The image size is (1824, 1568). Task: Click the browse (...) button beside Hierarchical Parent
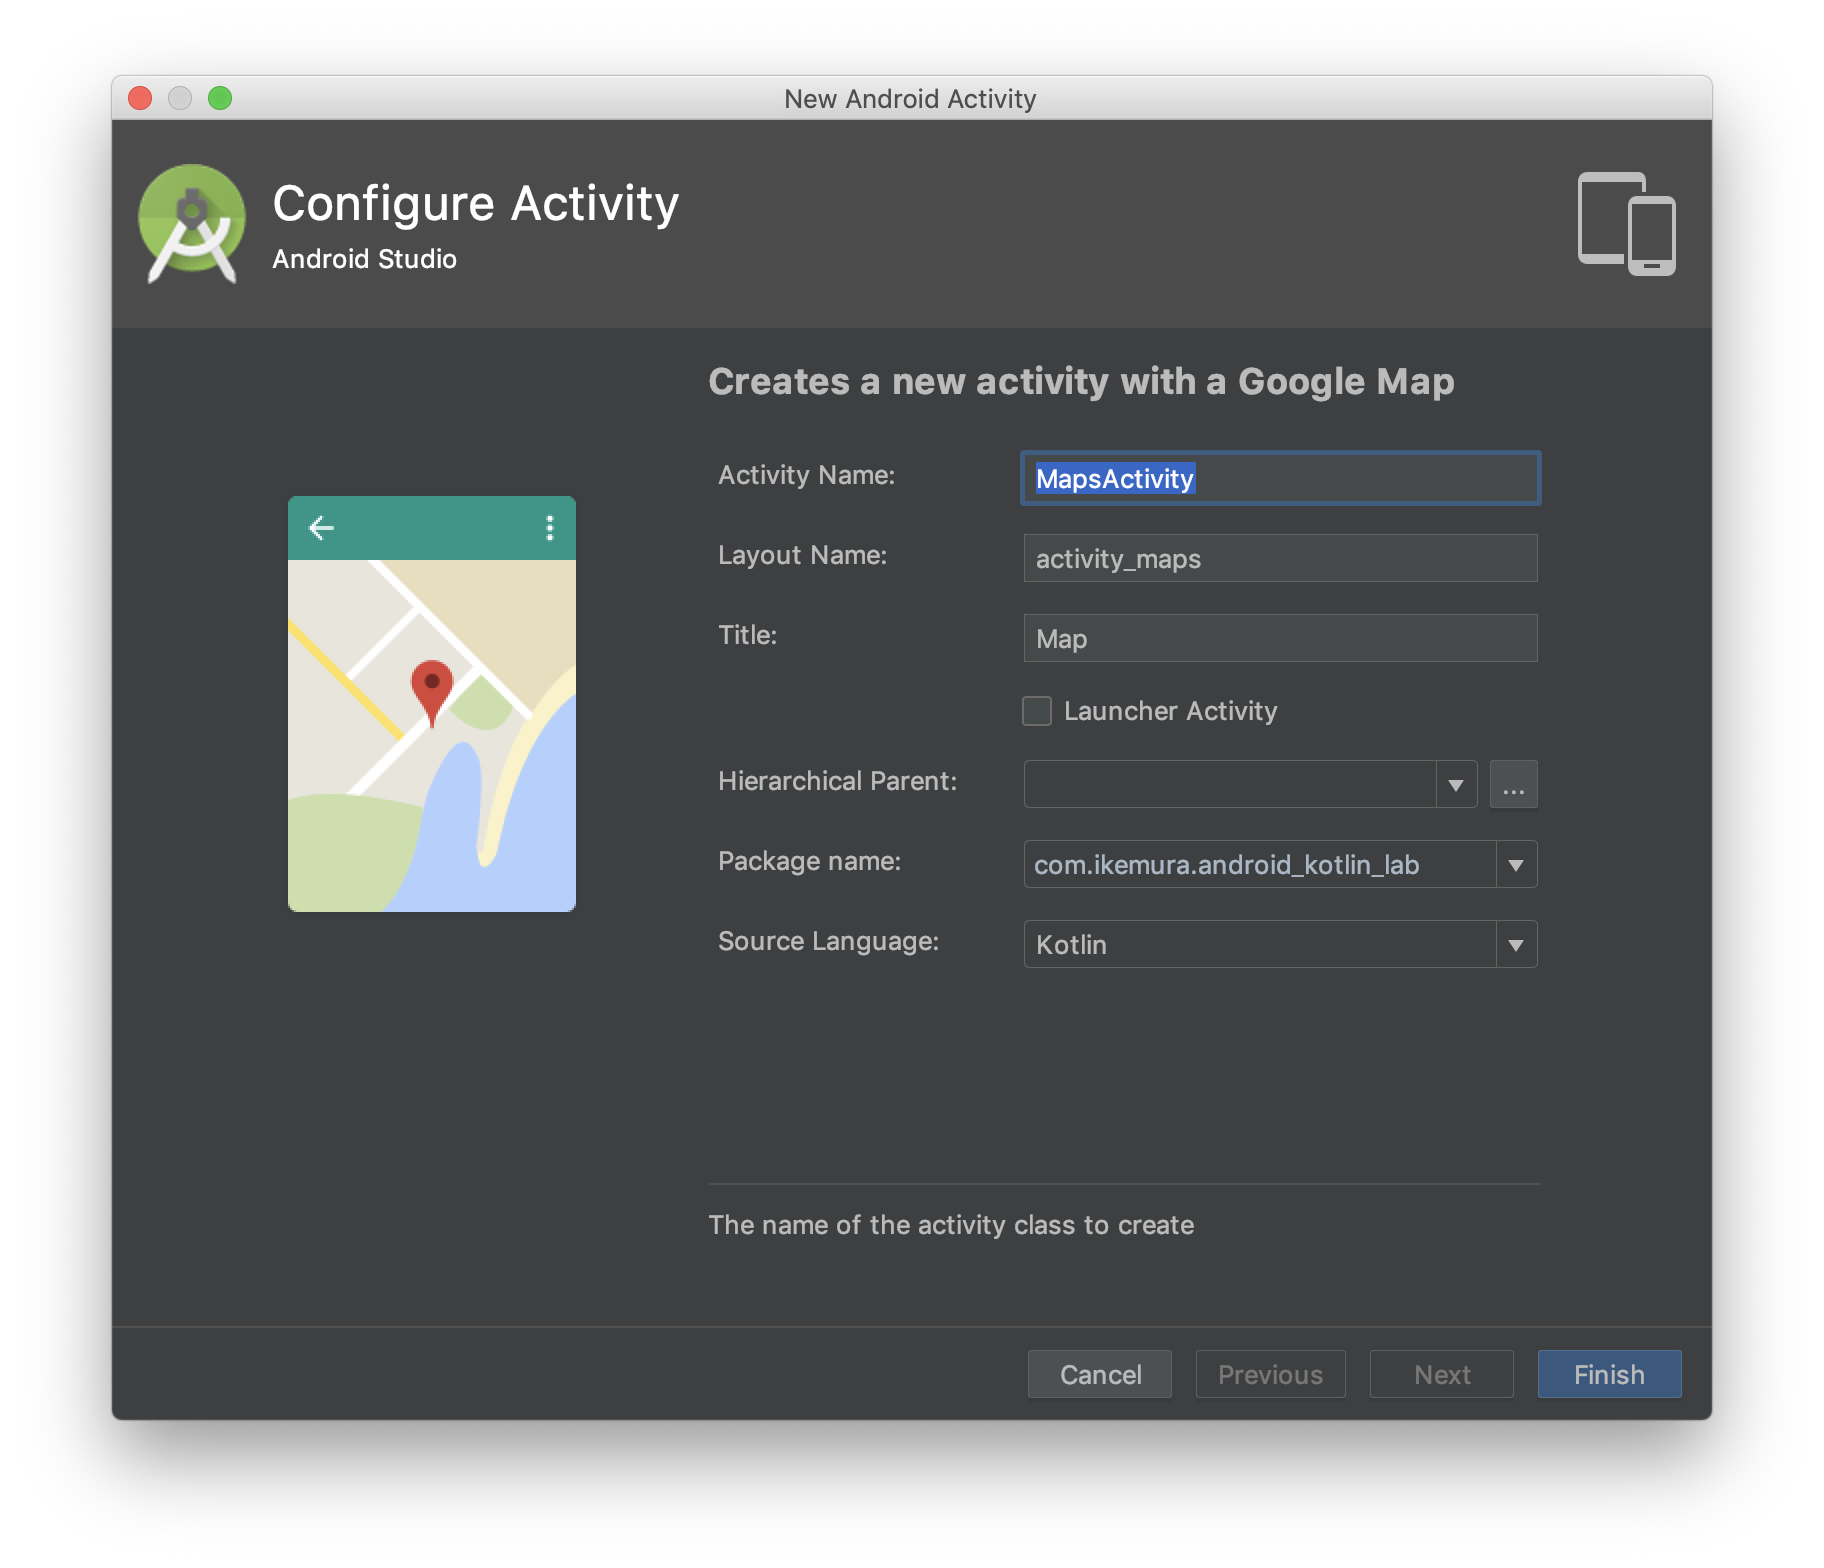(x=1513, y=785)
